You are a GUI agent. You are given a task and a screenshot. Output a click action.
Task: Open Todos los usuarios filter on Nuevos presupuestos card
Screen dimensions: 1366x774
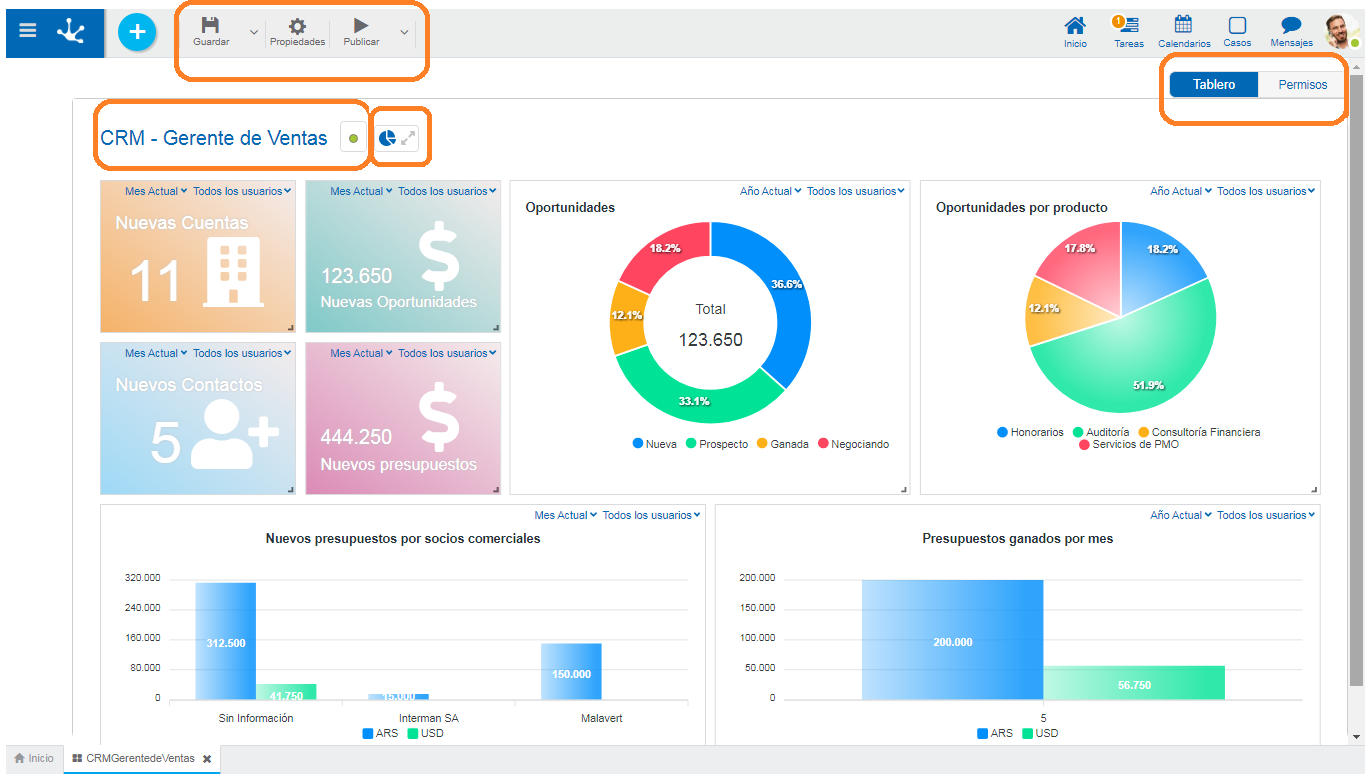pyautogui.click(x=448, y=353)
